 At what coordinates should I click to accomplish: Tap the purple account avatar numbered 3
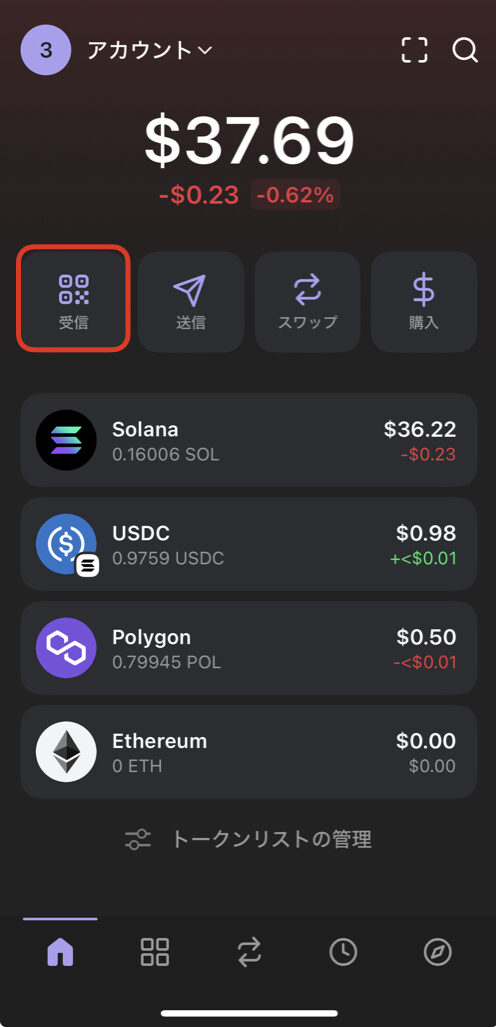(x=45, y=50)
